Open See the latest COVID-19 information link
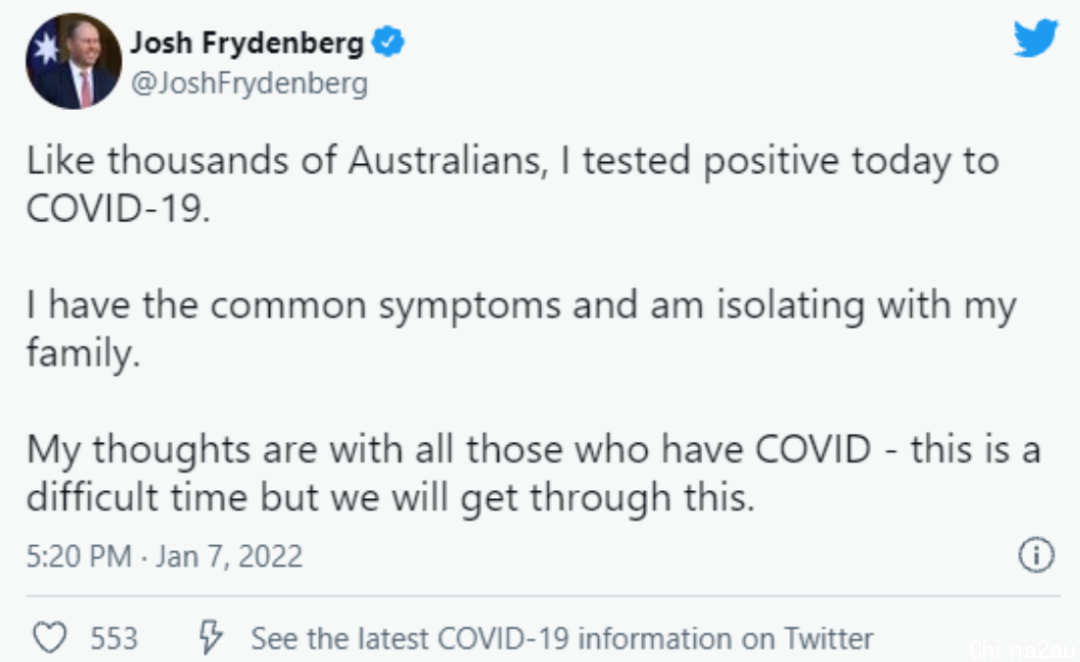1080x662 pixels. pyautogui.click(x=562, y=639)
